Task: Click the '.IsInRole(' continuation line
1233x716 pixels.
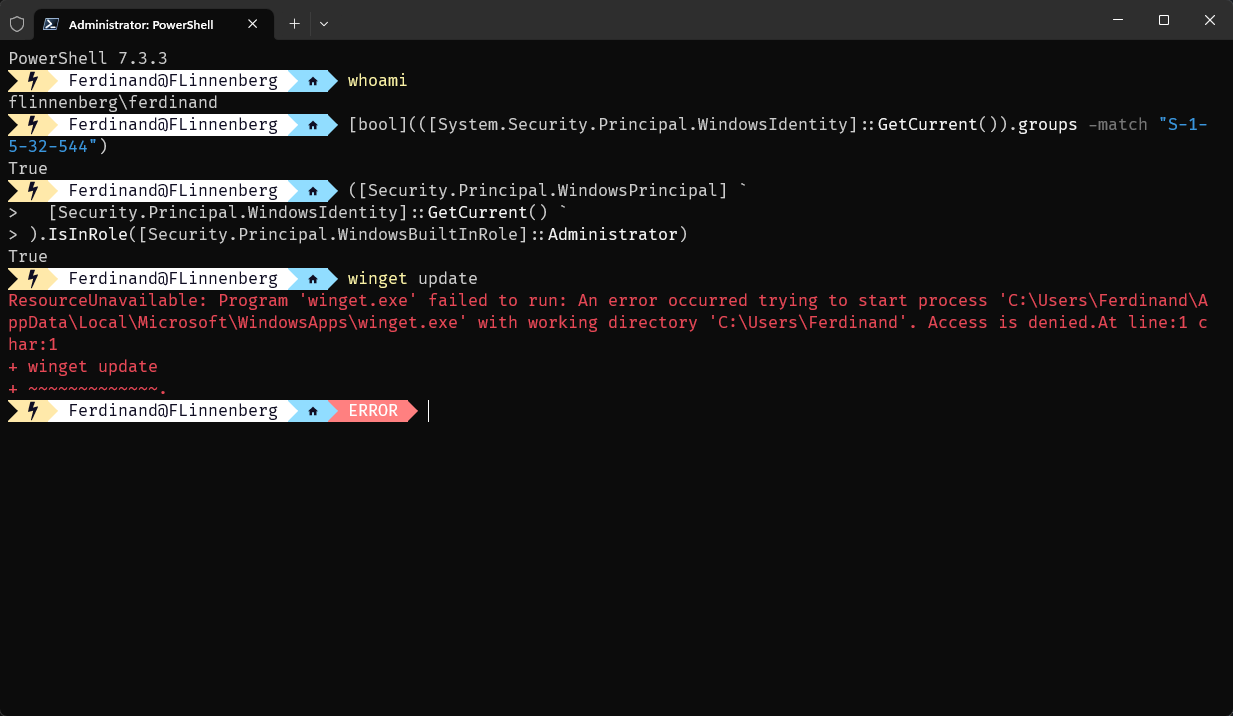Action: point(348,235)
